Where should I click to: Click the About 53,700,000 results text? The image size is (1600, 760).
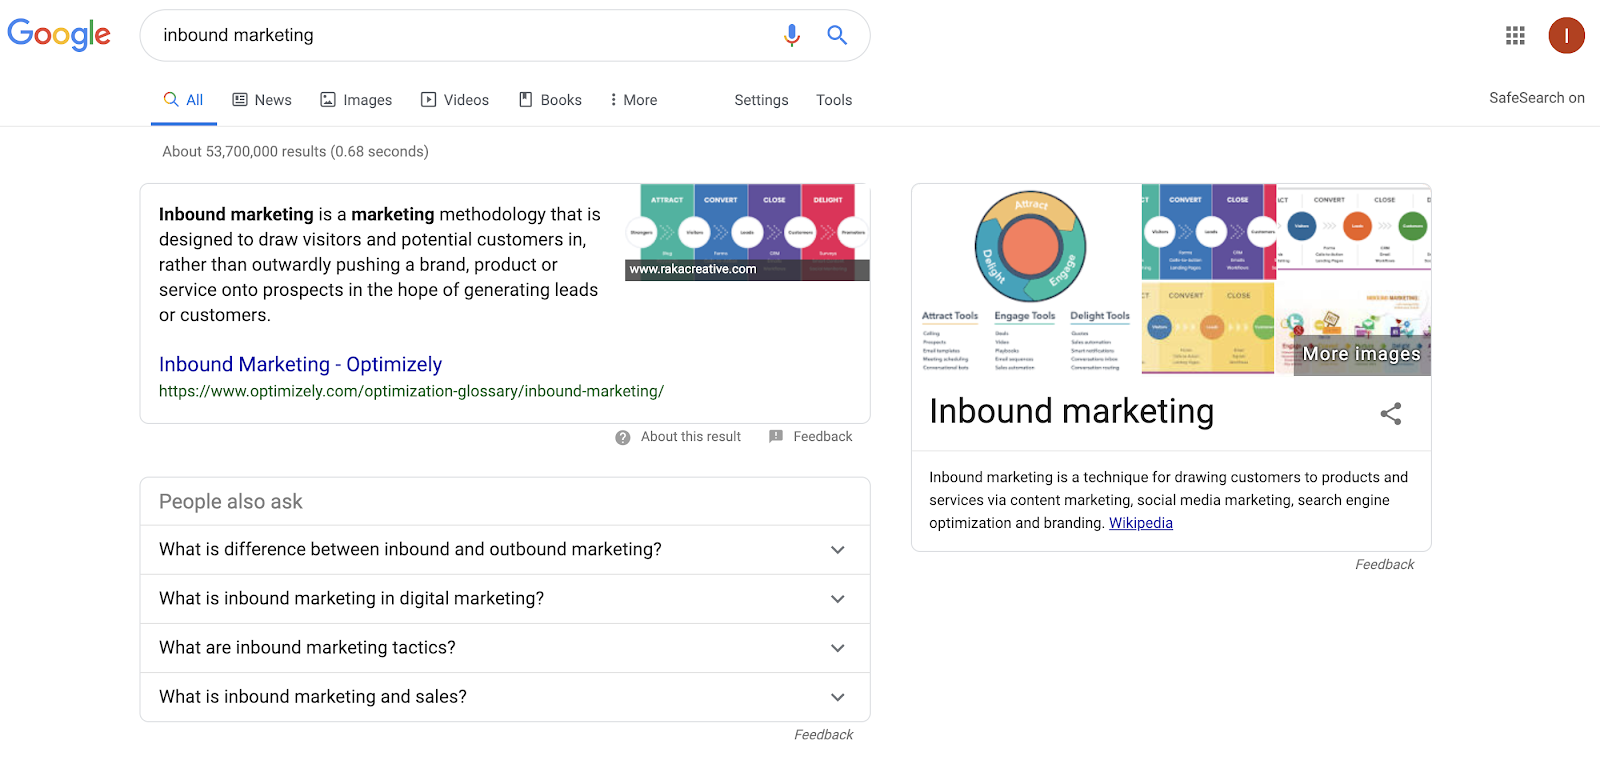[x=295, y=152]
